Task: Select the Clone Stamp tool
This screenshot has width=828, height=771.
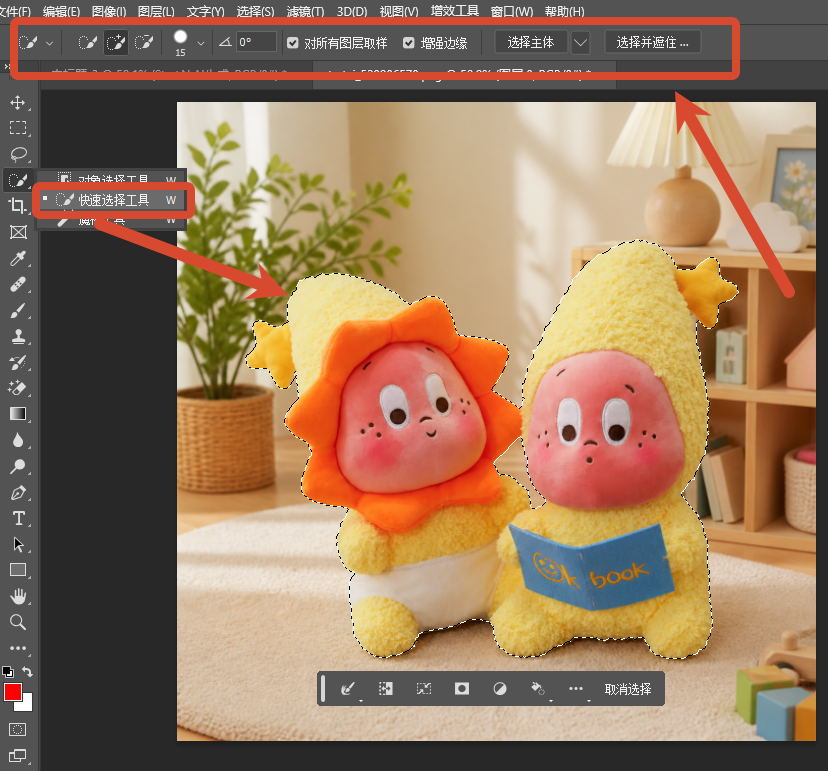Action: pos(18,336)
